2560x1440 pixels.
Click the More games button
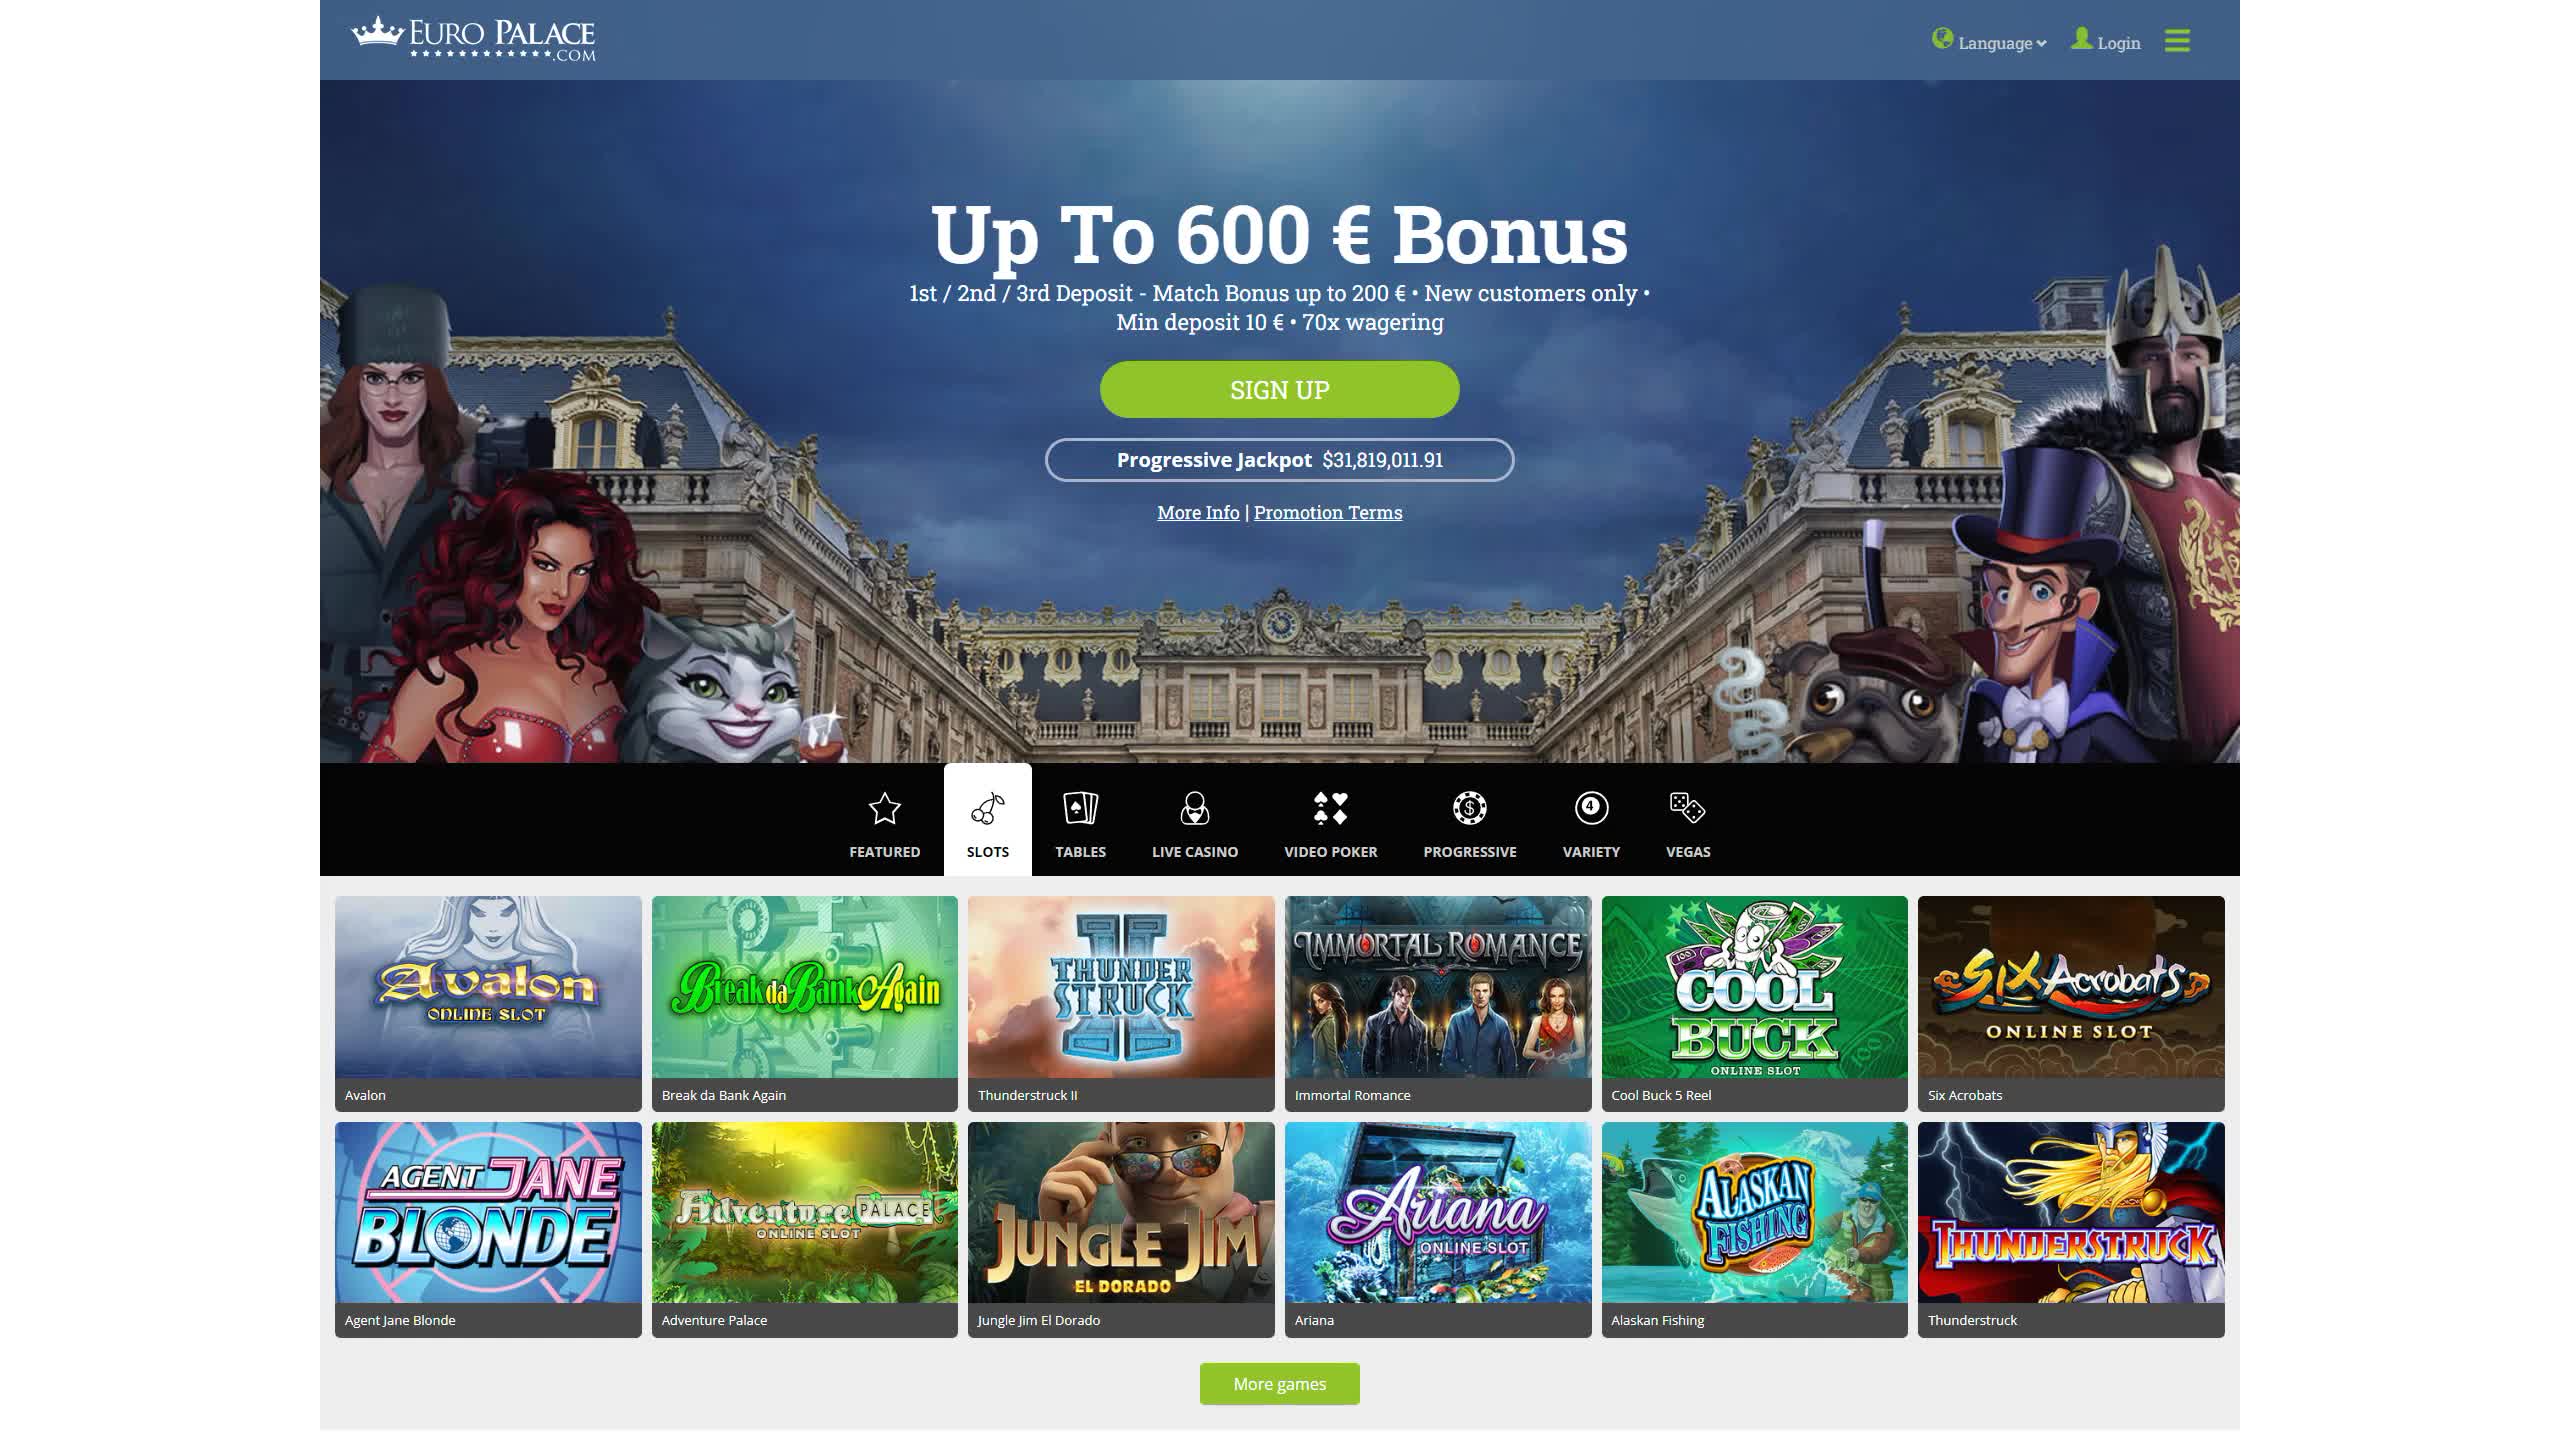coord(1279,1384)
